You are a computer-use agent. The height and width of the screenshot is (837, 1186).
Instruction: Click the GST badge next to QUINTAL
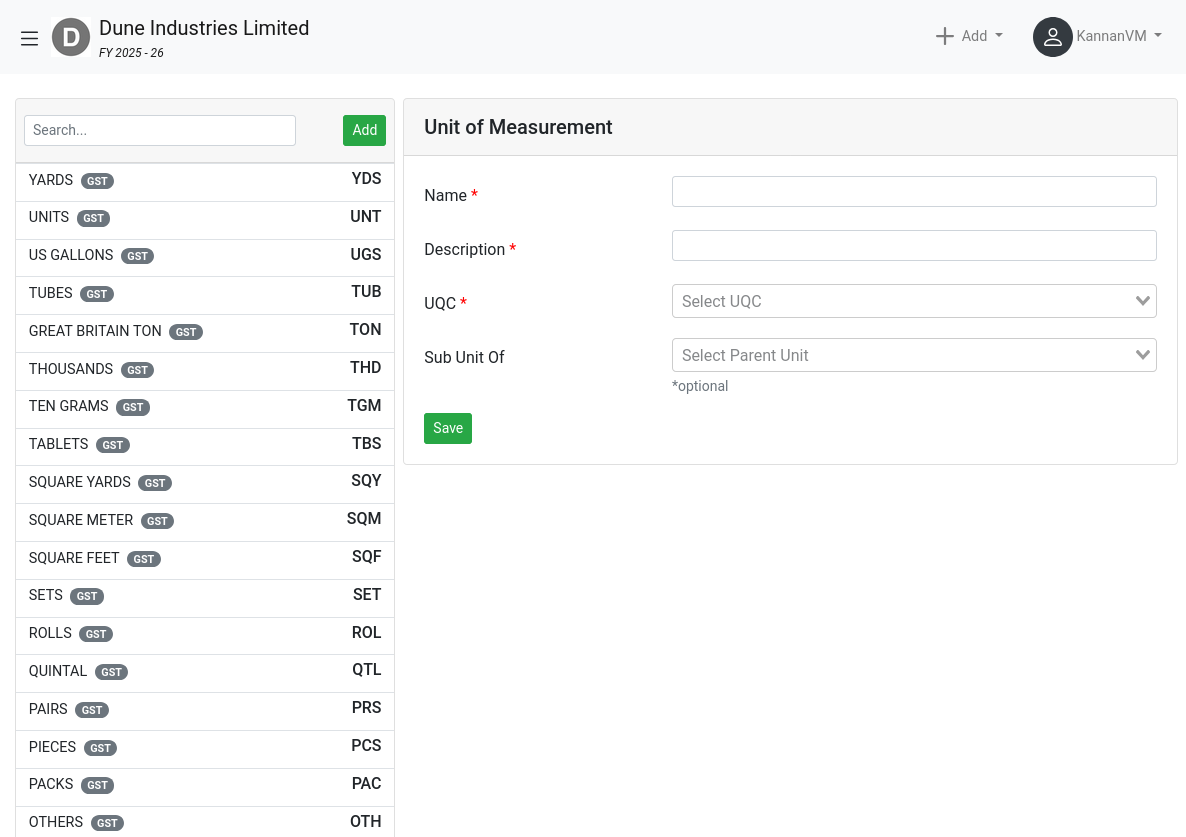click(111, 672)
